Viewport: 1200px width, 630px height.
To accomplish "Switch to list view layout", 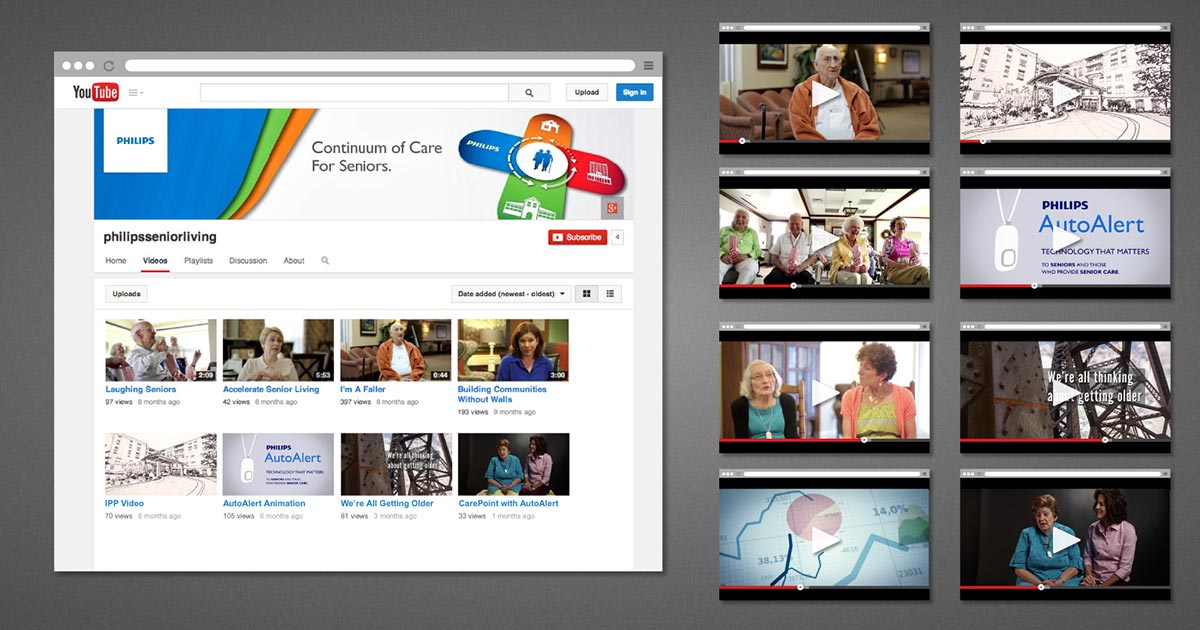I will coord(610,294).
